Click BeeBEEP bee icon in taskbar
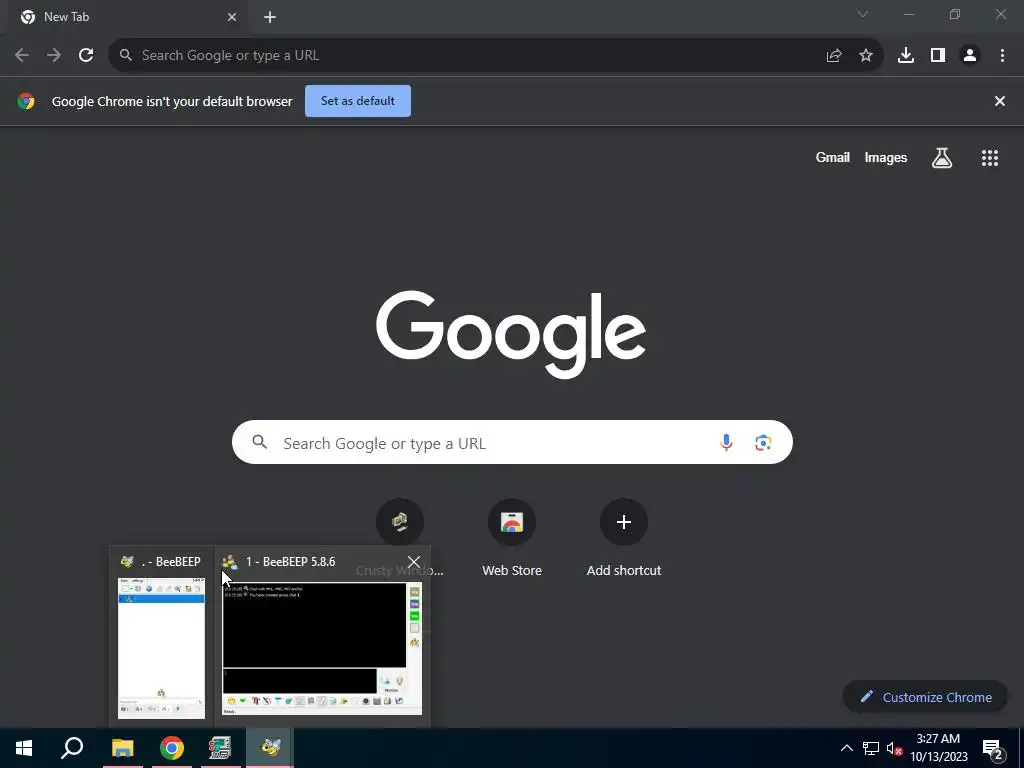This screenshot has height=768, width=1024. coord(270,748)
